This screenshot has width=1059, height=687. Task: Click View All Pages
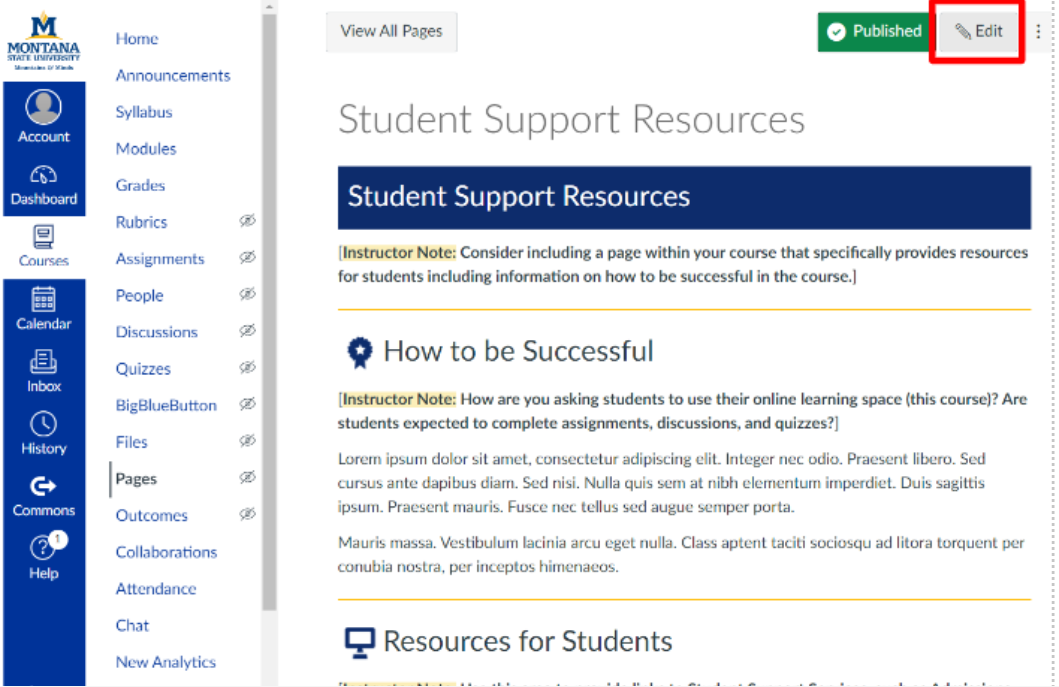click(x=391, y=31)
